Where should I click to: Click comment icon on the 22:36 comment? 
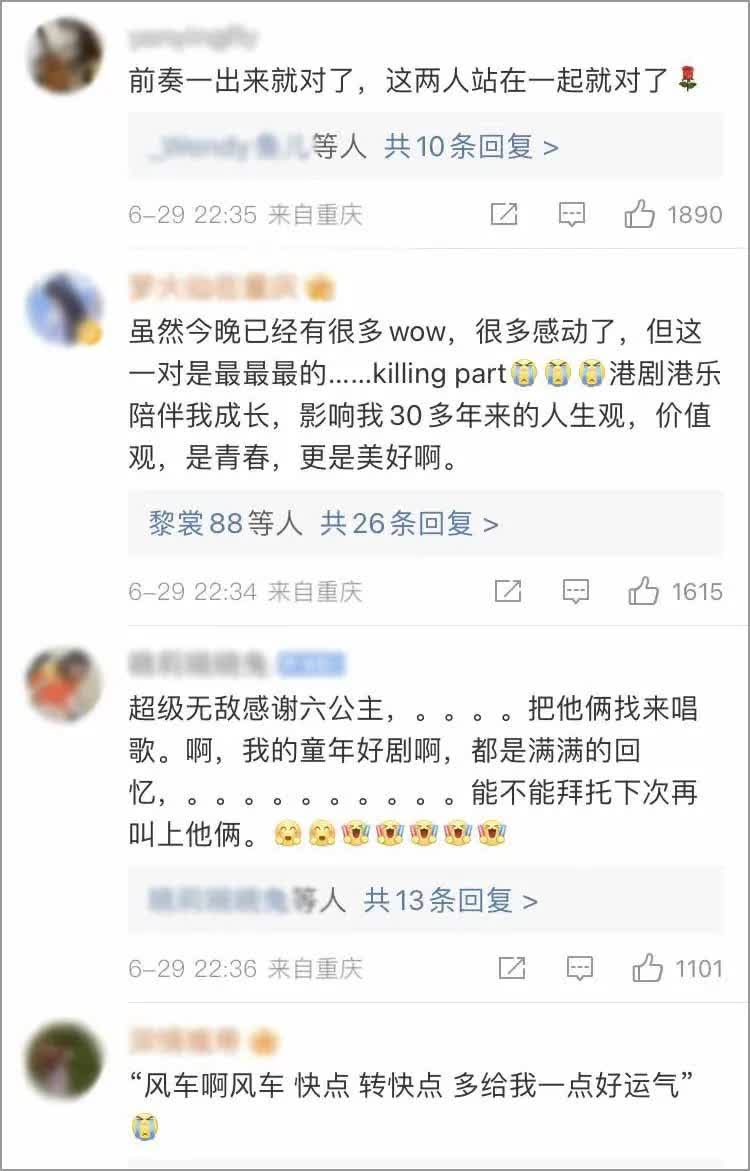point(580,969)
